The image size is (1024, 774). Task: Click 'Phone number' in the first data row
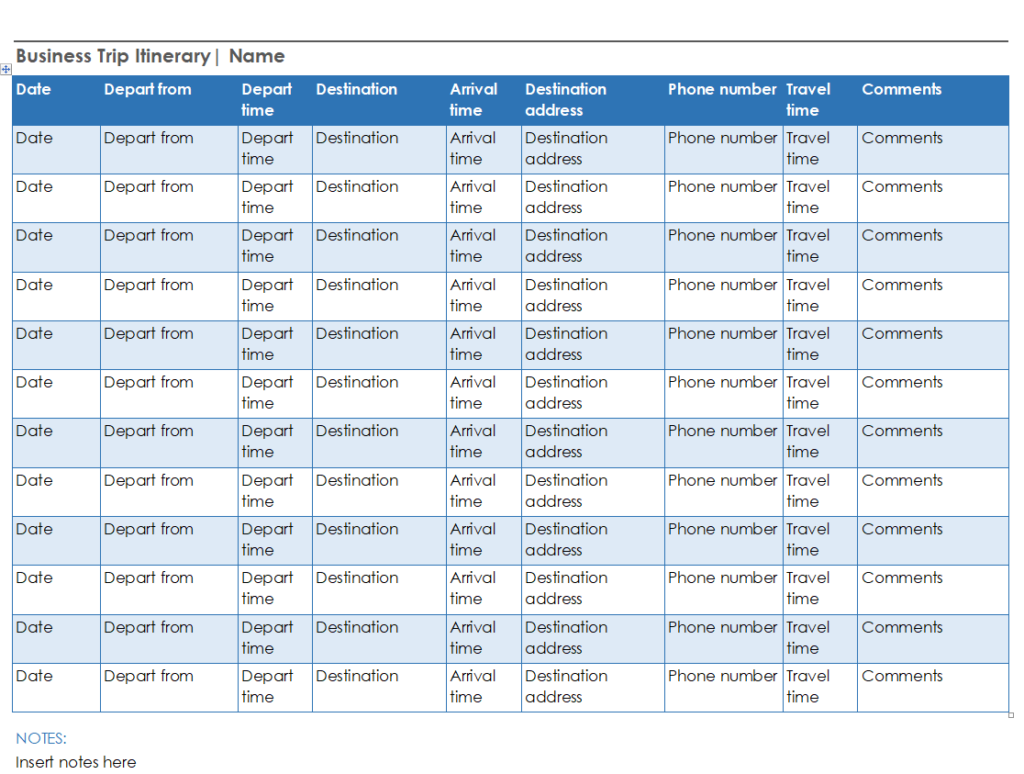tap(722, 138)
